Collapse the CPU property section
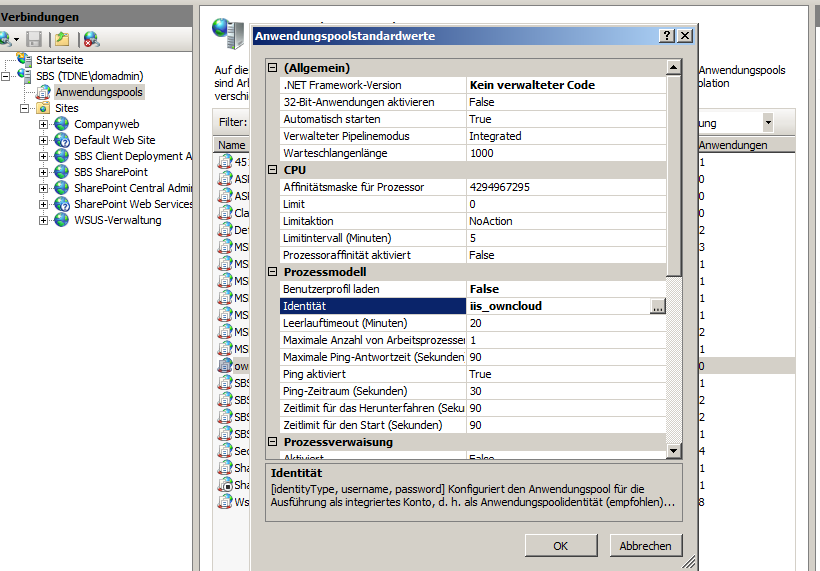This screenshot has width=820, height=571. (x=272, y=169)
